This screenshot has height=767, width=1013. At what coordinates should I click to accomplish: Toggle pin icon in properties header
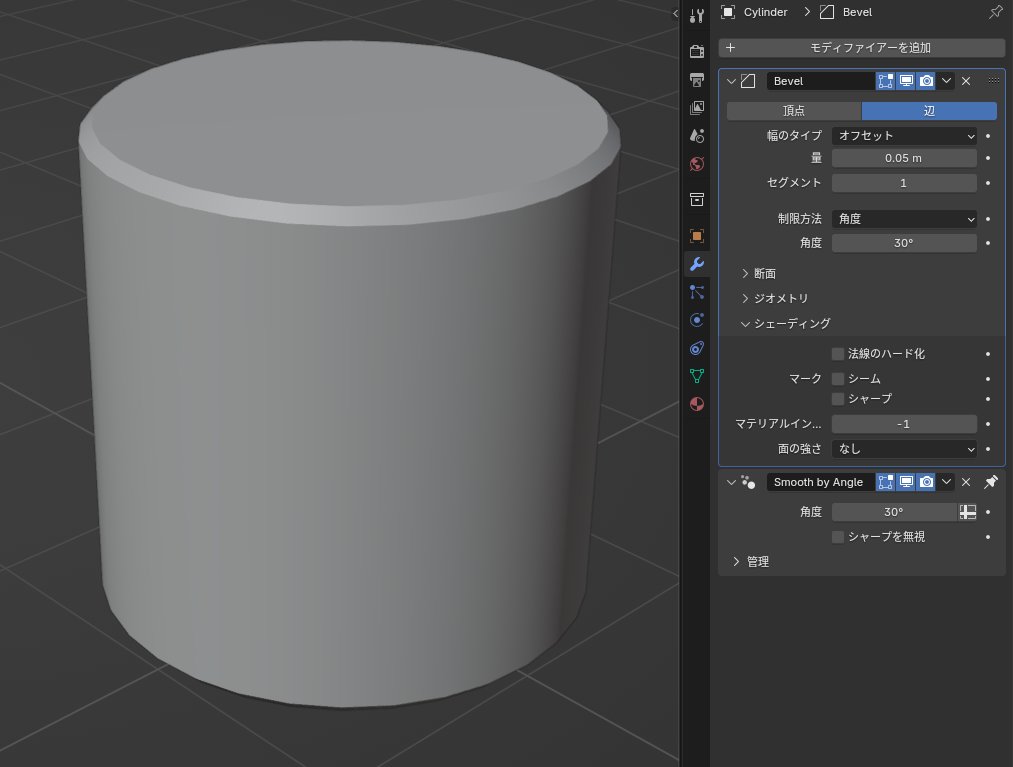tap(995, 12)
